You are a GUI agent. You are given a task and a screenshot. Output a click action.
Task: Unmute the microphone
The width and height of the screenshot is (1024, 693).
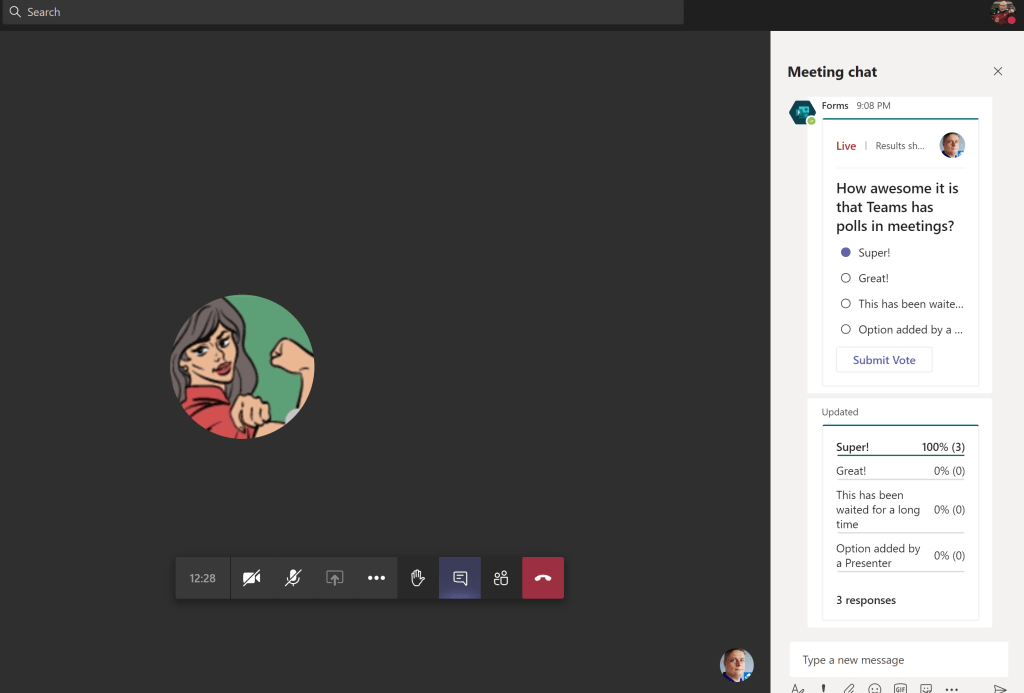(293, 578)
